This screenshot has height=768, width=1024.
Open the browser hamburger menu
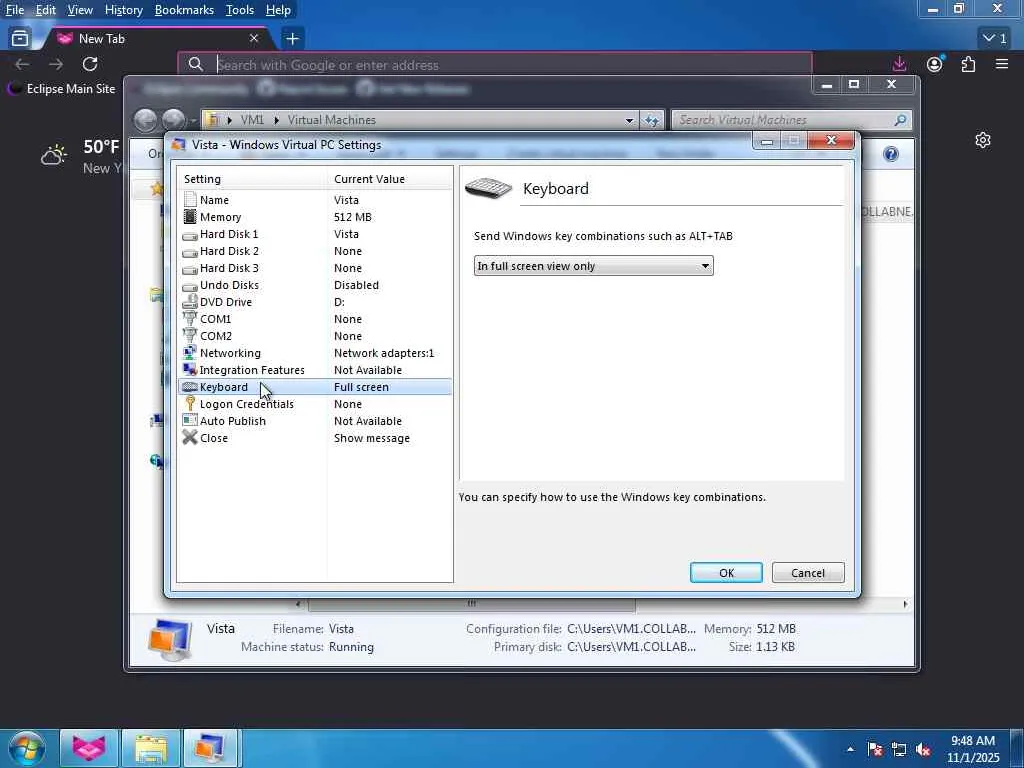1002,64
